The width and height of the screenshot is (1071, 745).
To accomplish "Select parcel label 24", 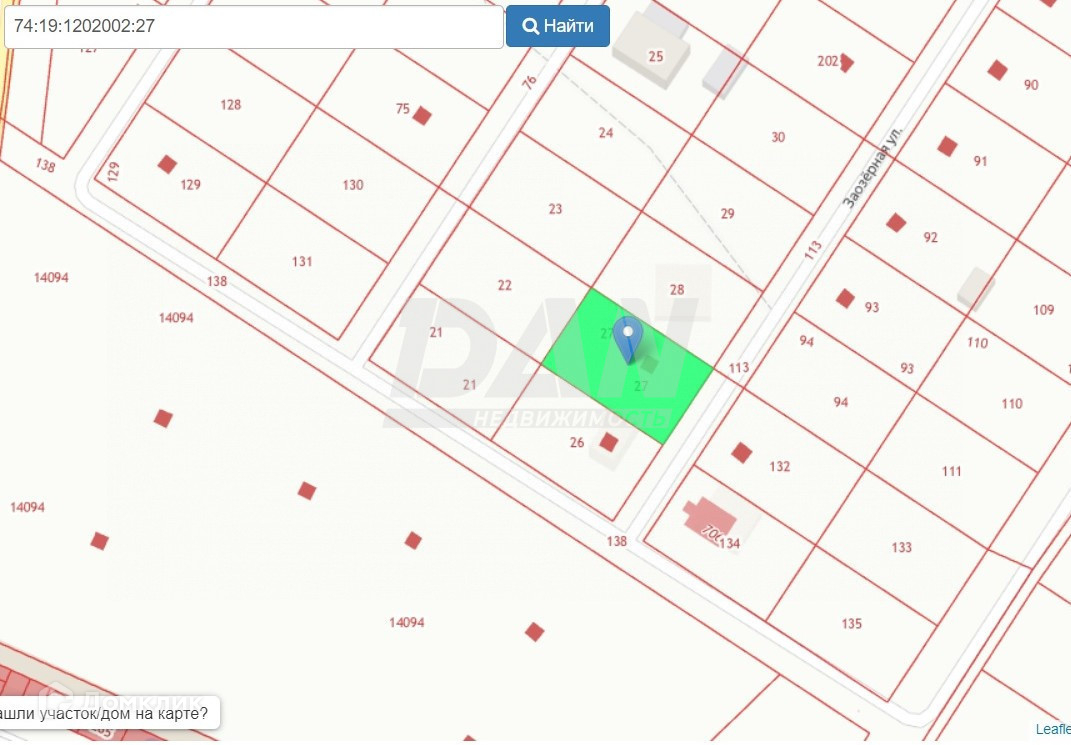I will tap(606, 132).
